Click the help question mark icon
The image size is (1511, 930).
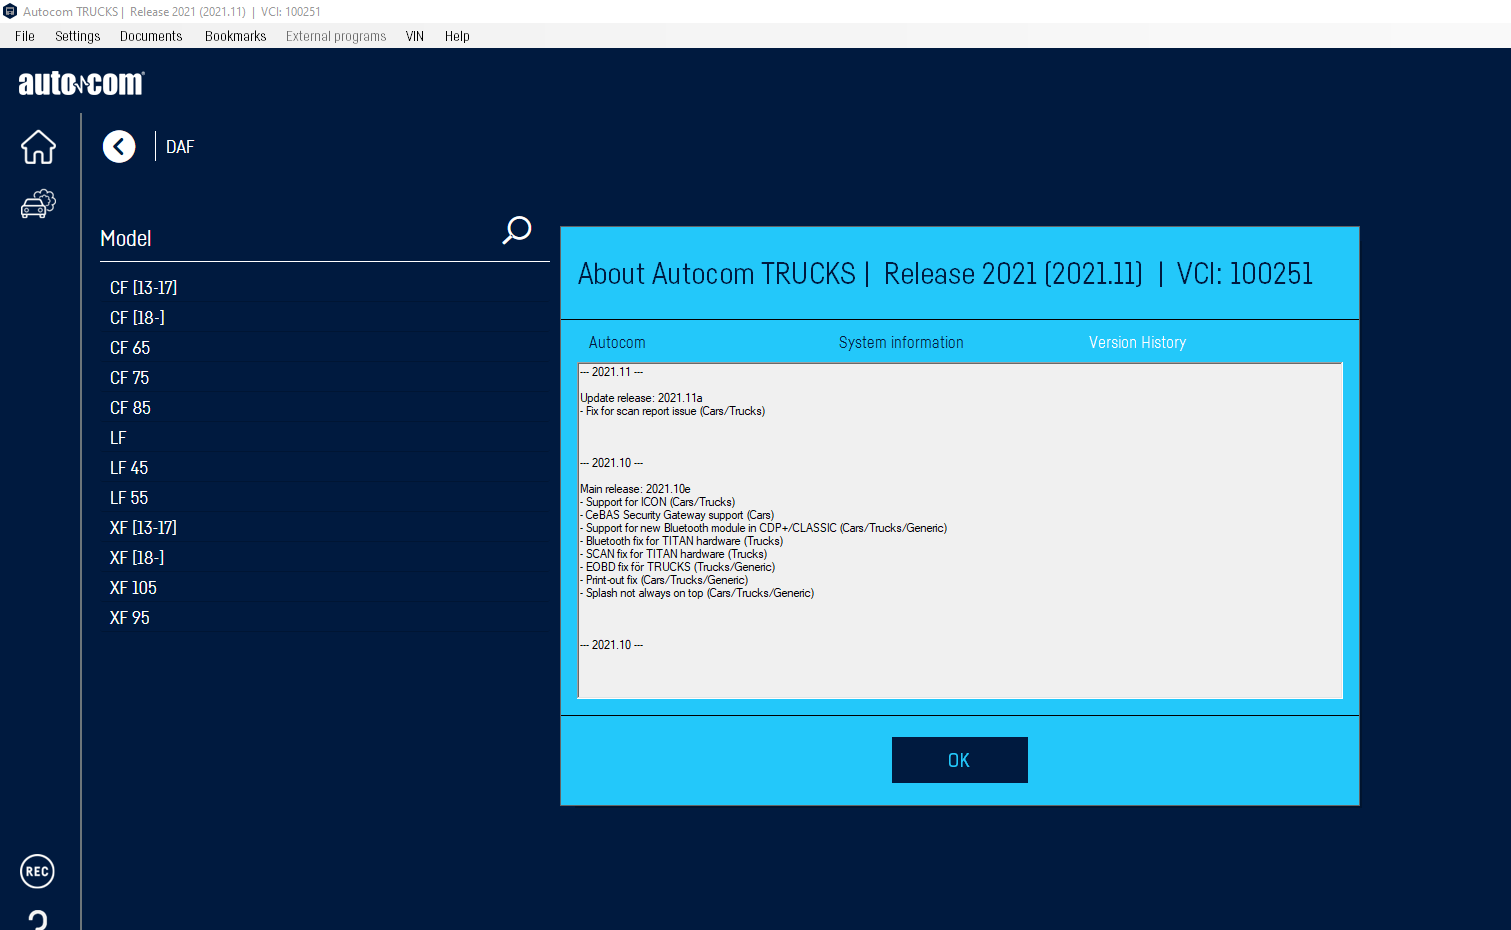[x=38, y=919]
